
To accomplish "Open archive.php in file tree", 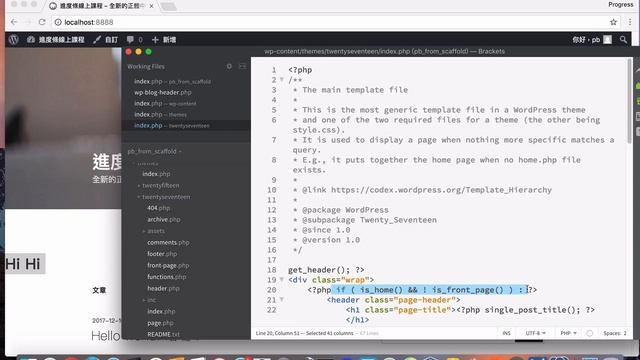I will coord(164,219).
